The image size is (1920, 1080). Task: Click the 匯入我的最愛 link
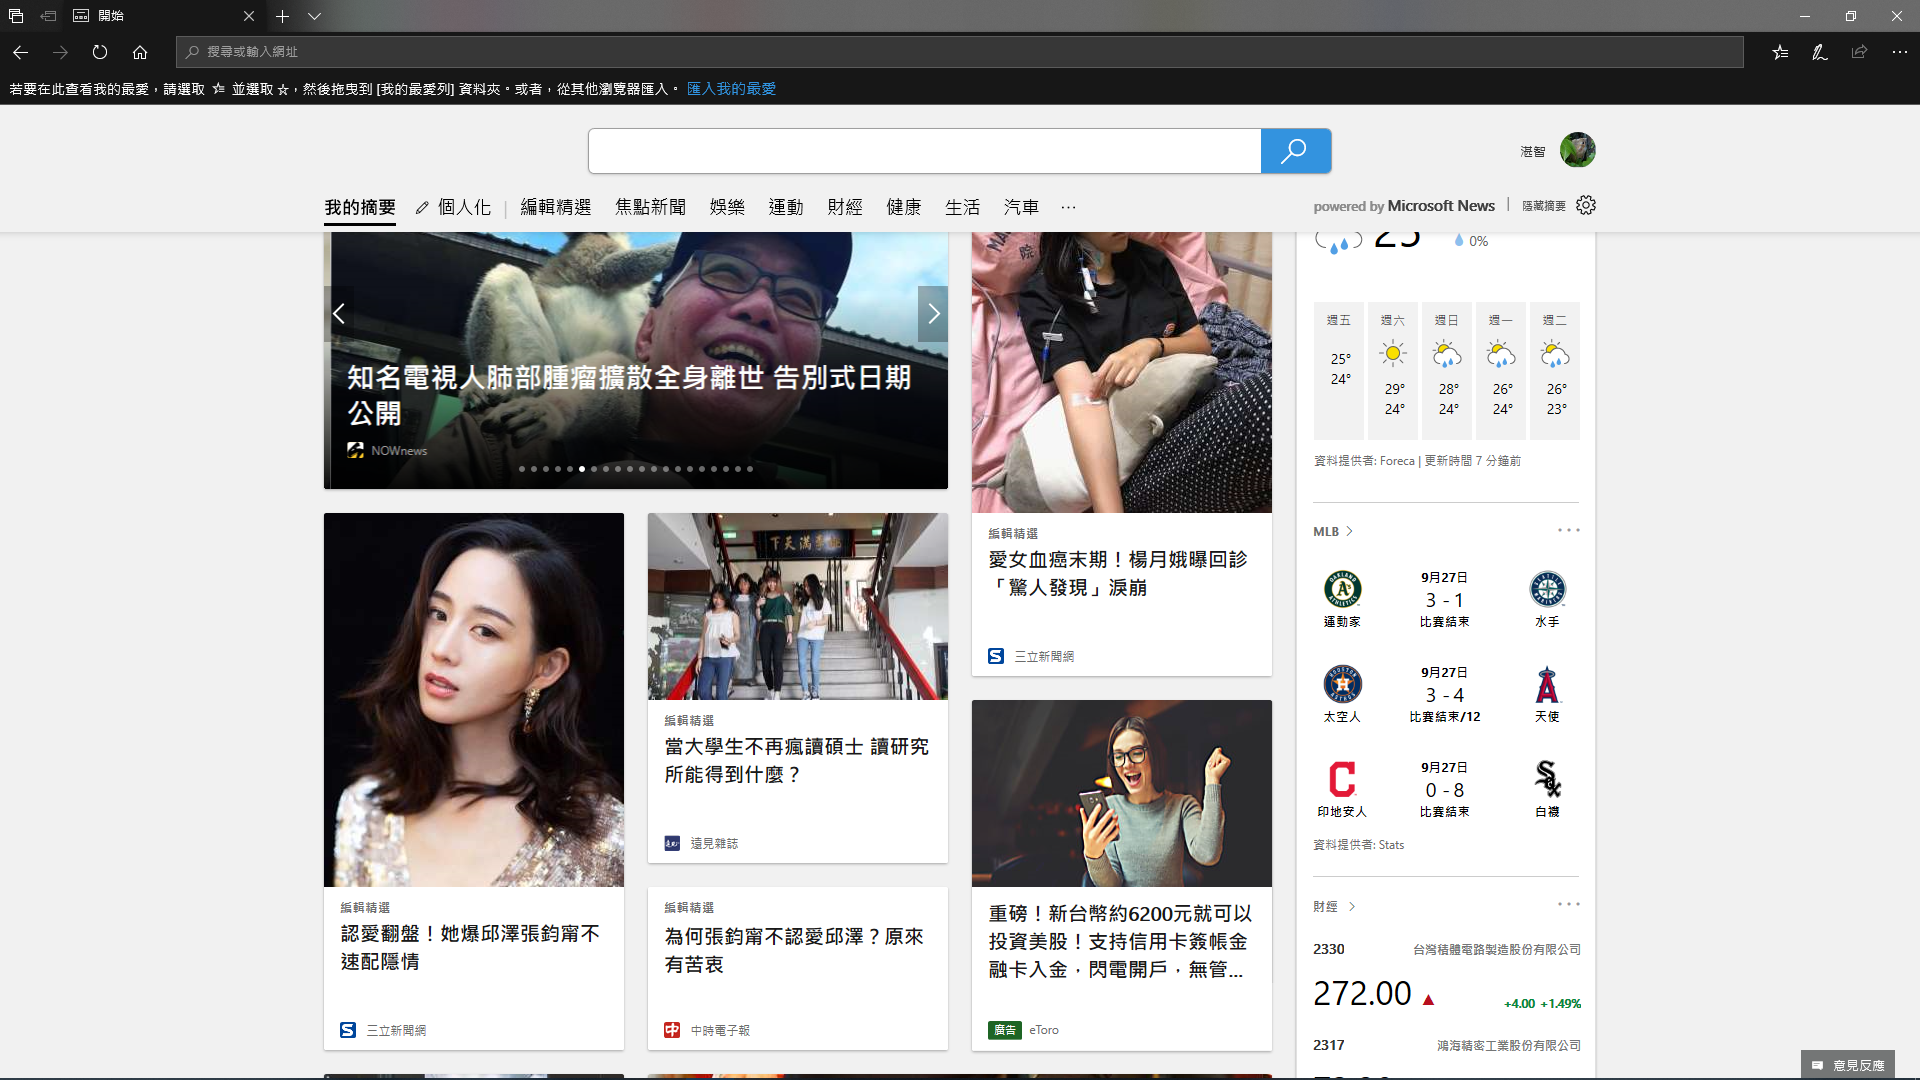[x=731, y=89]
